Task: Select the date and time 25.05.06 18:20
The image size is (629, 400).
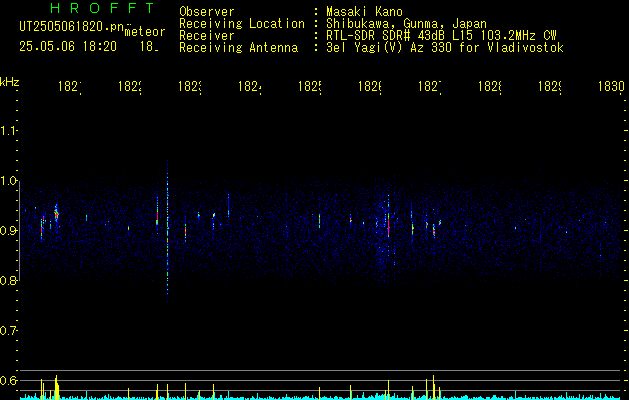Action: [68, 47]
